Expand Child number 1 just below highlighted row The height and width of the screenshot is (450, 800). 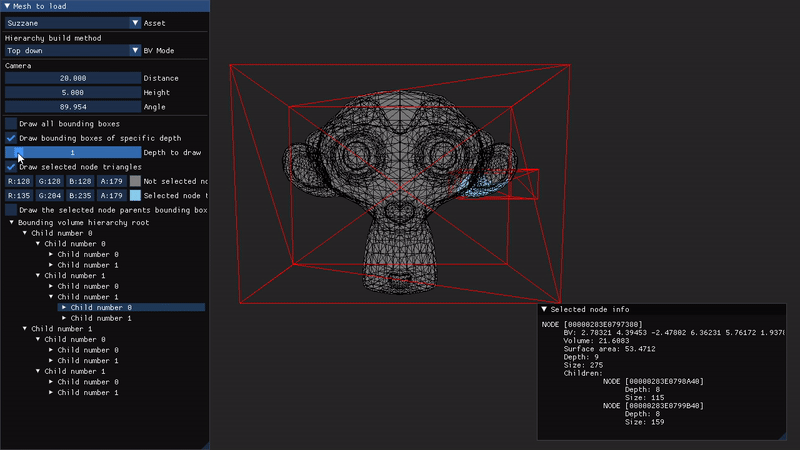[64, 318]
